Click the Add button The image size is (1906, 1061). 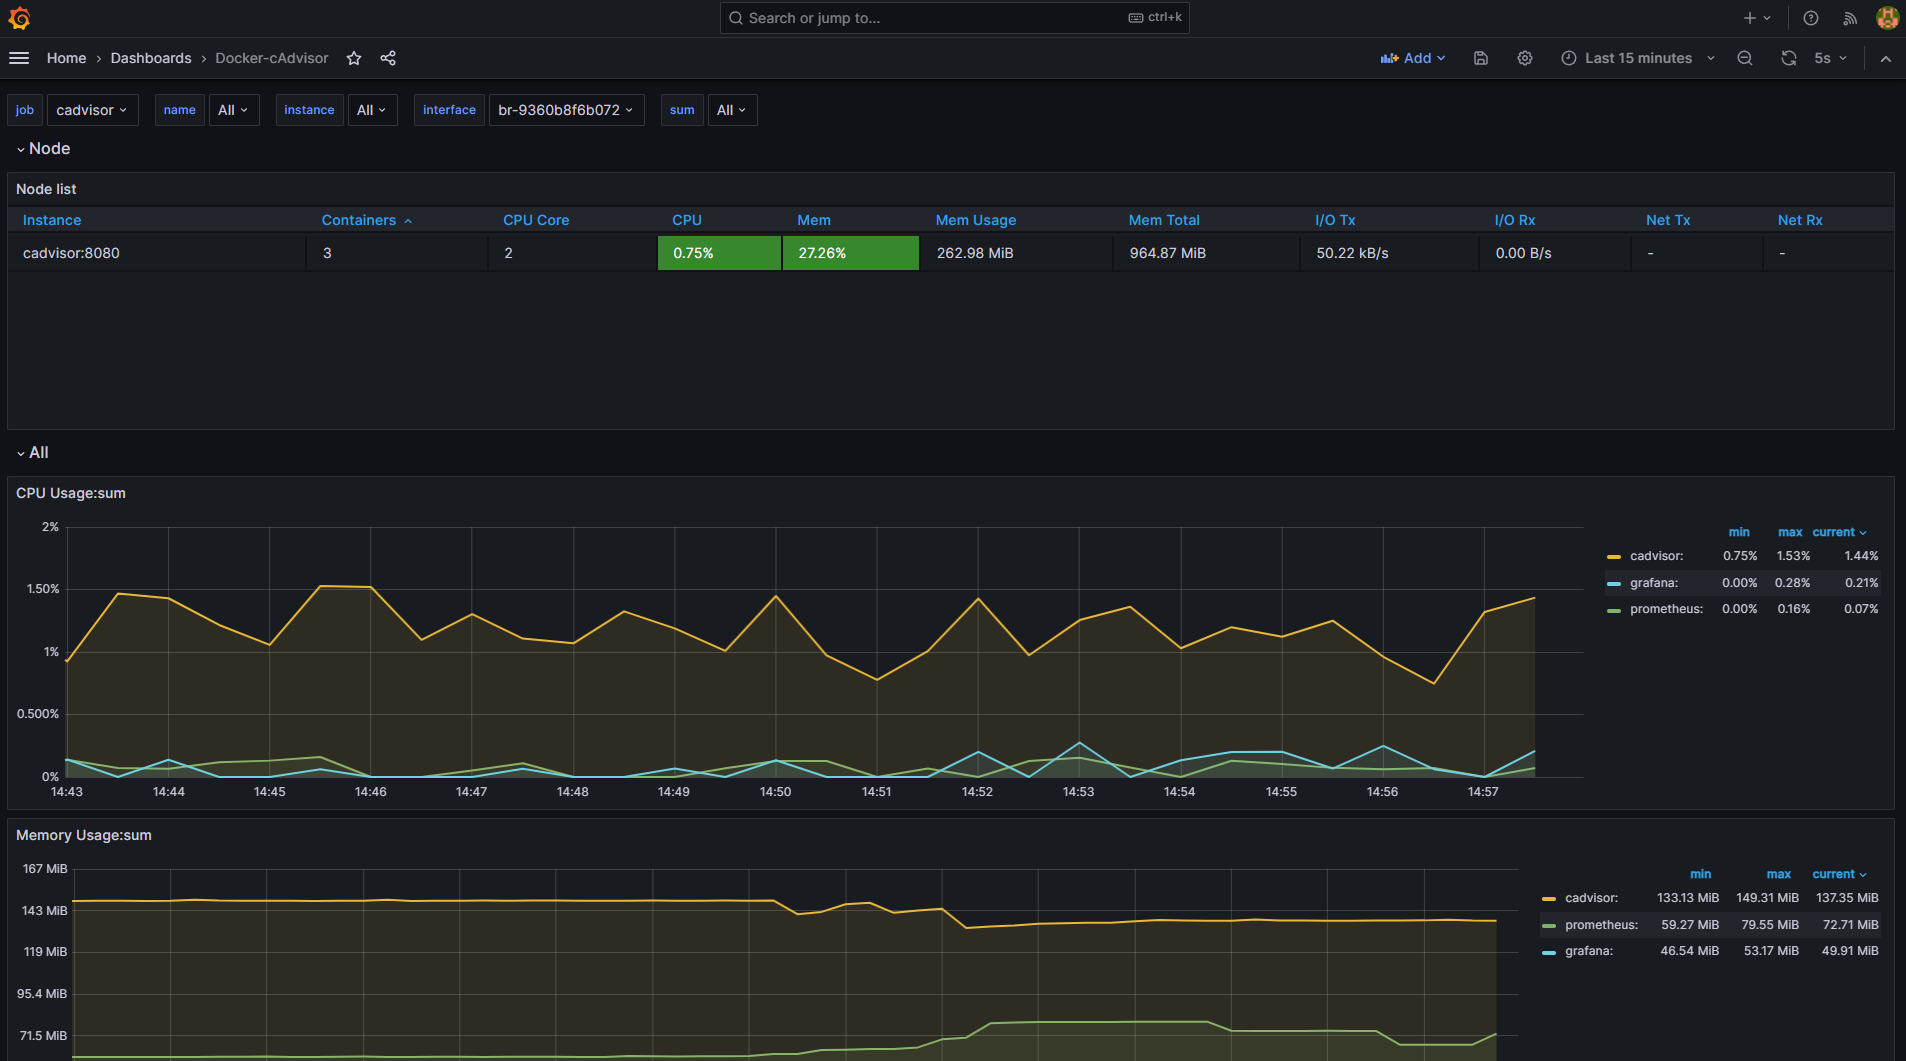click(1413, 58)
